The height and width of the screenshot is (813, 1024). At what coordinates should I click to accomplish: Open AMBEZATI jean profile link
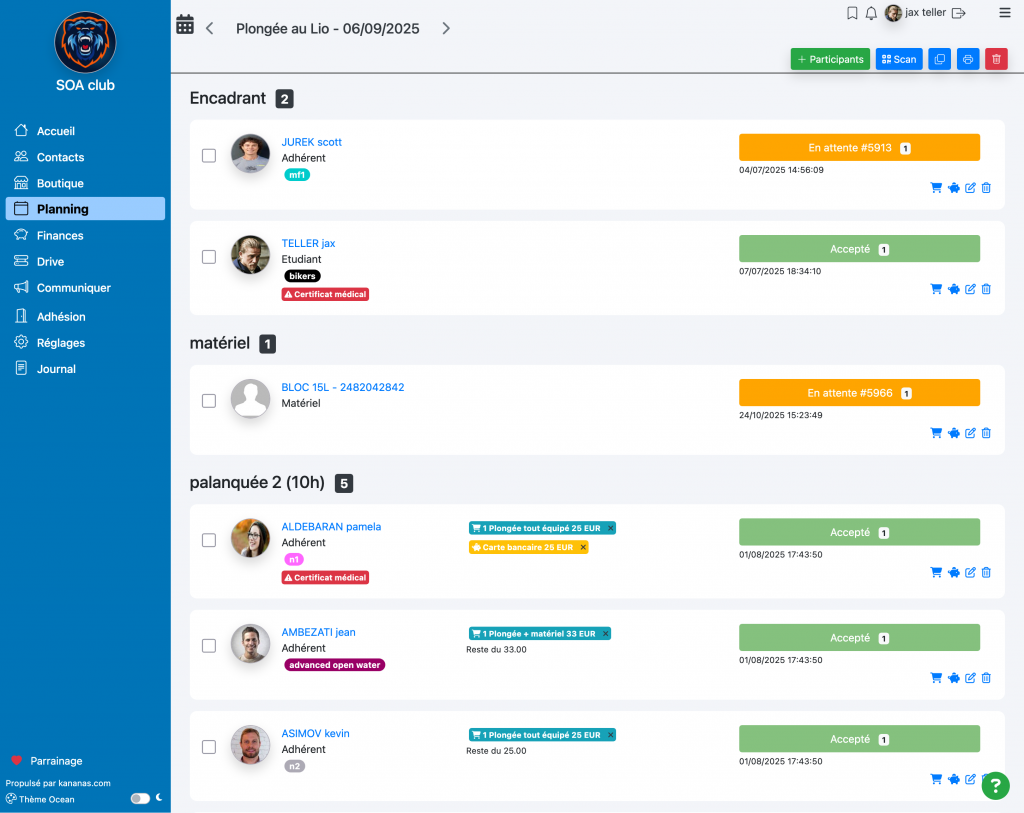pyautogui.click(x=318, y=632)
